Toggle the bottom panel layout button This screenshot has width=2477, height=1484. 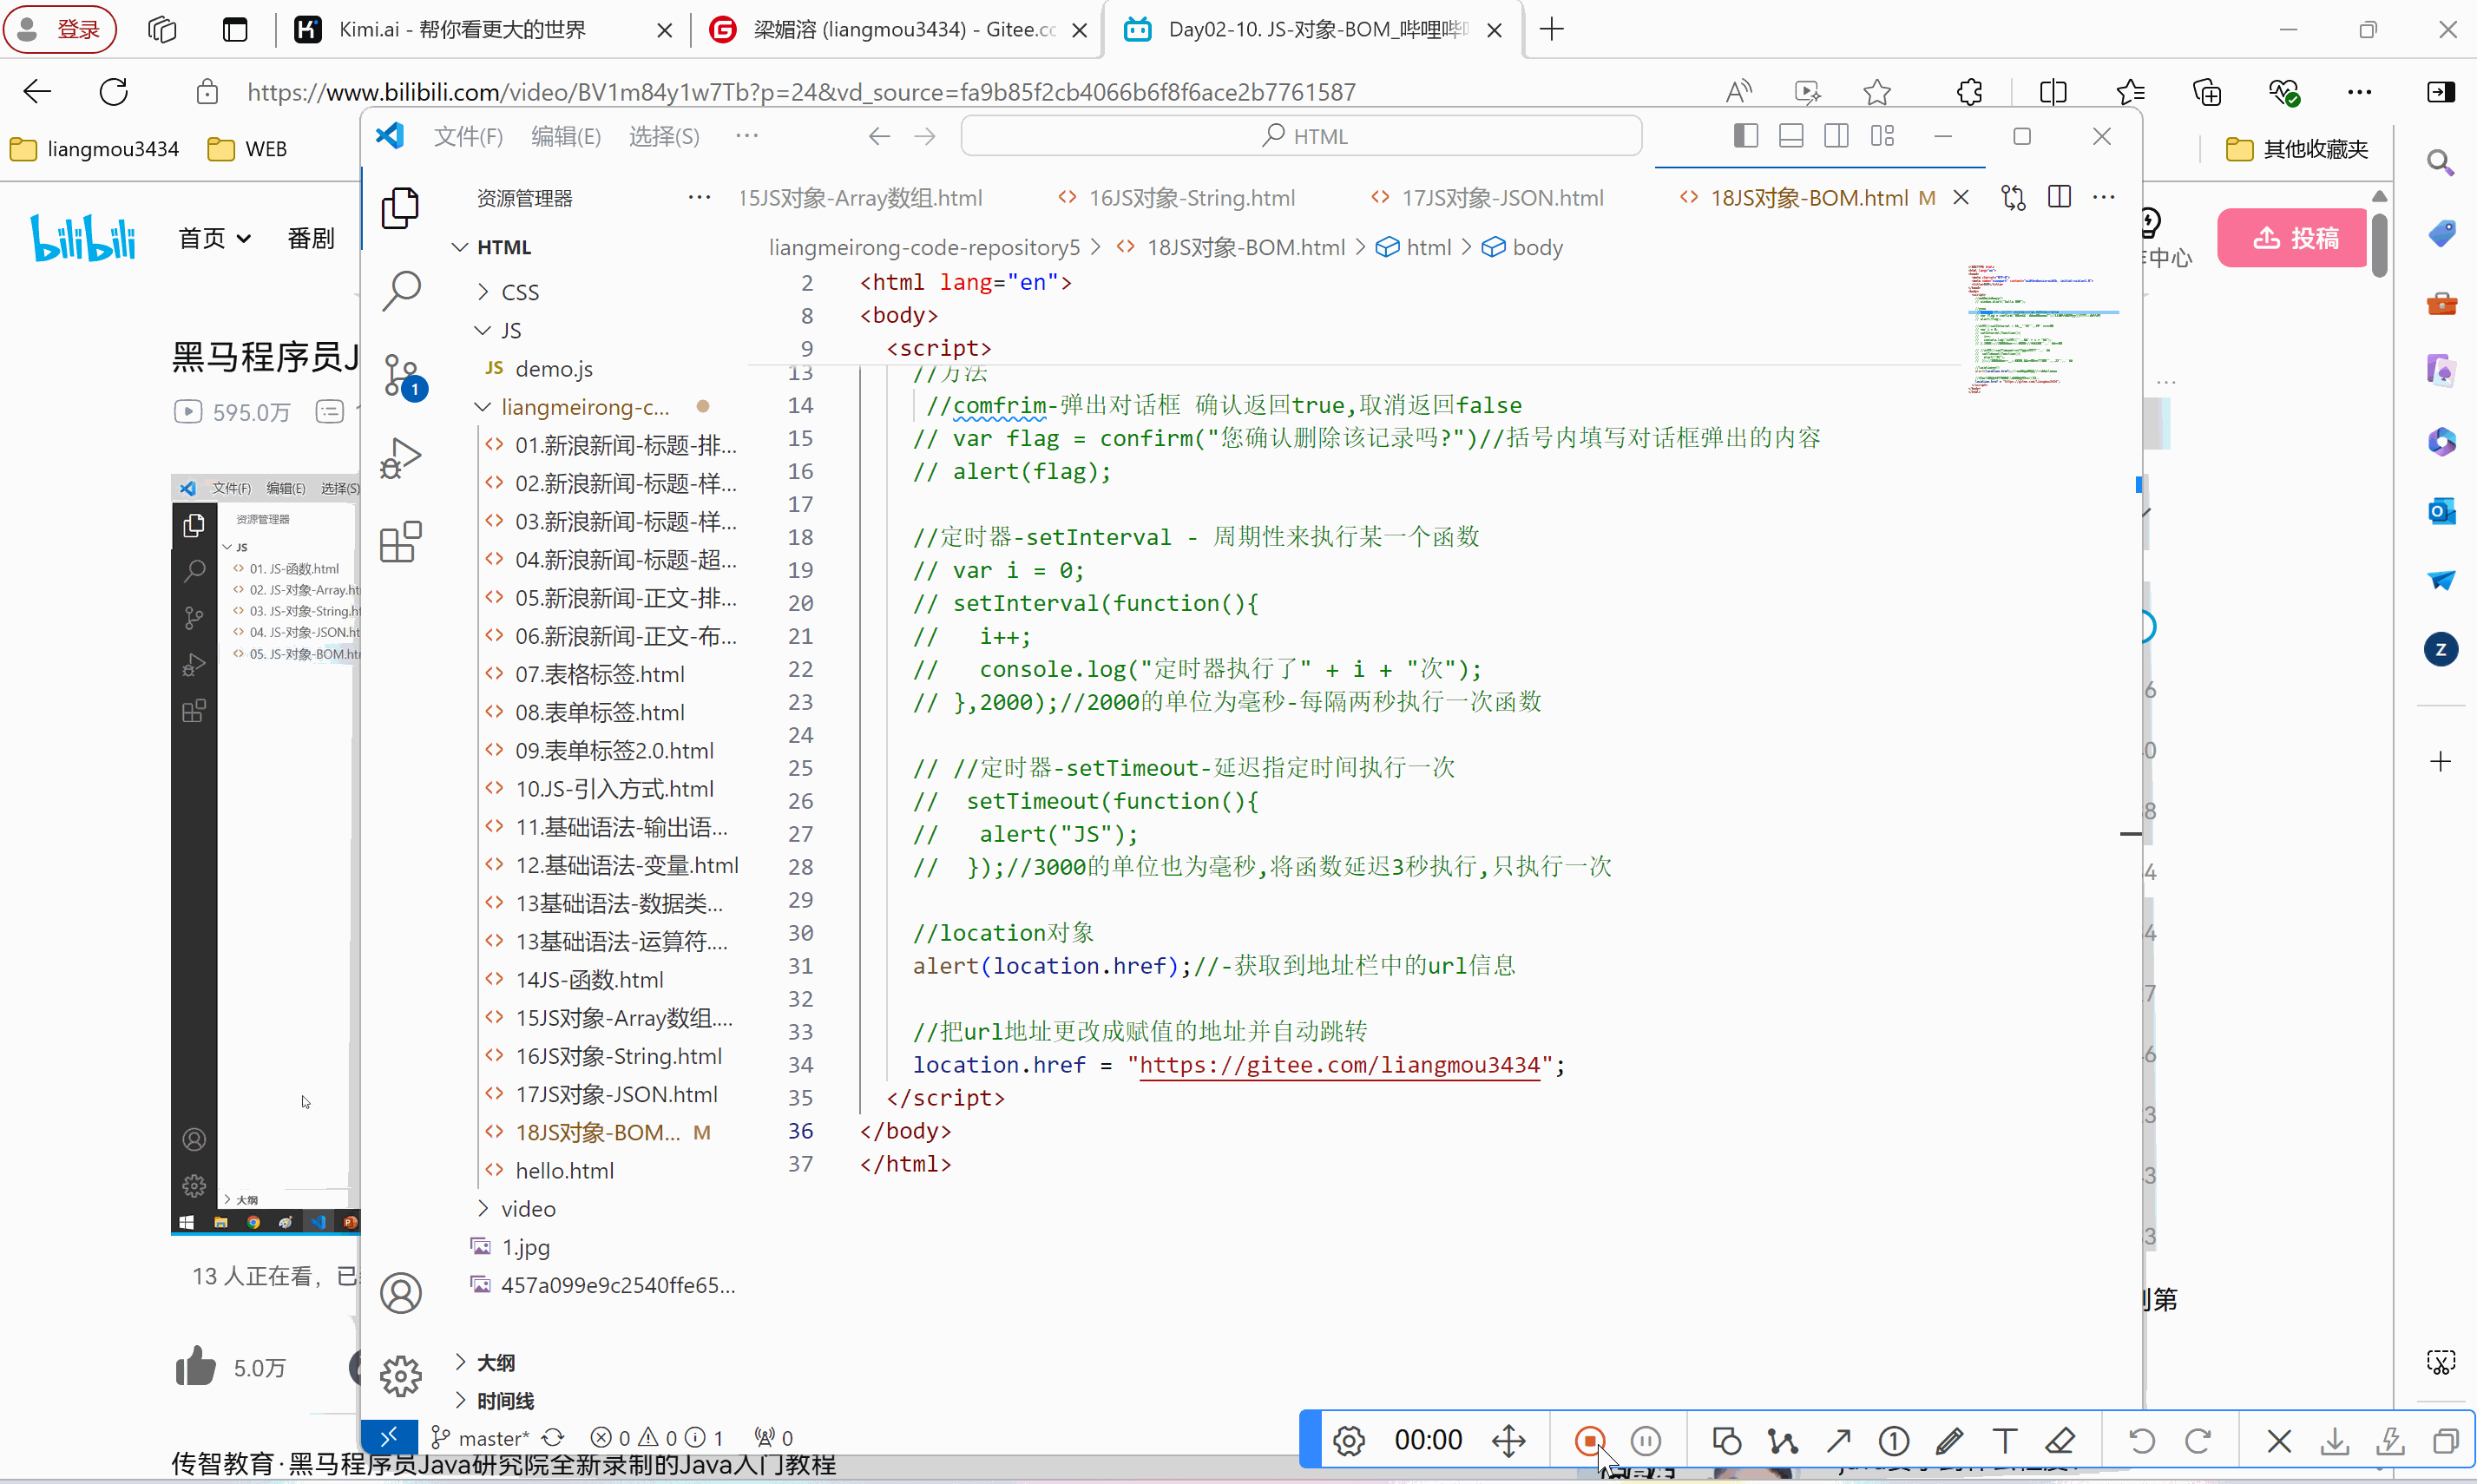1791,136
